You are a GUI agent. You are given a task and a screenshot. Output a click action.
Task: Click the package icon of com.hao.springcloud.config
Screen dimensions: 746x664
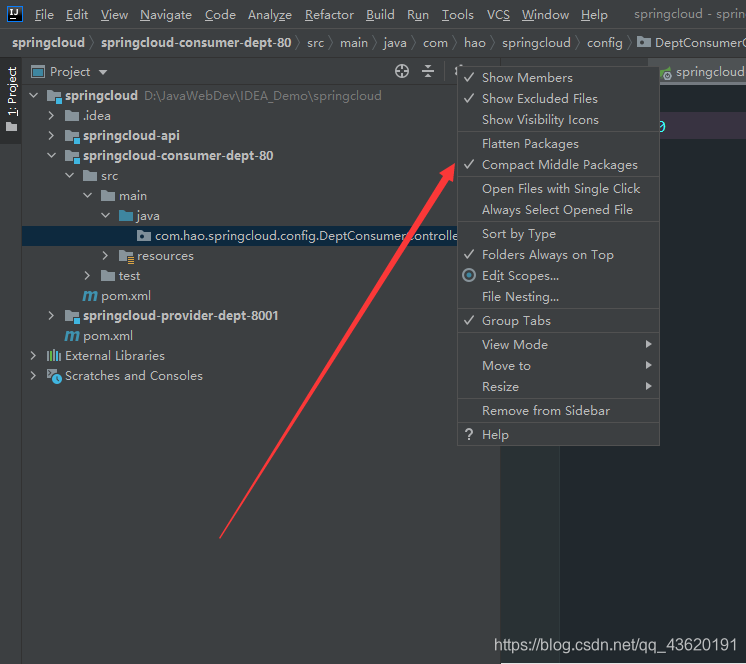144,236
